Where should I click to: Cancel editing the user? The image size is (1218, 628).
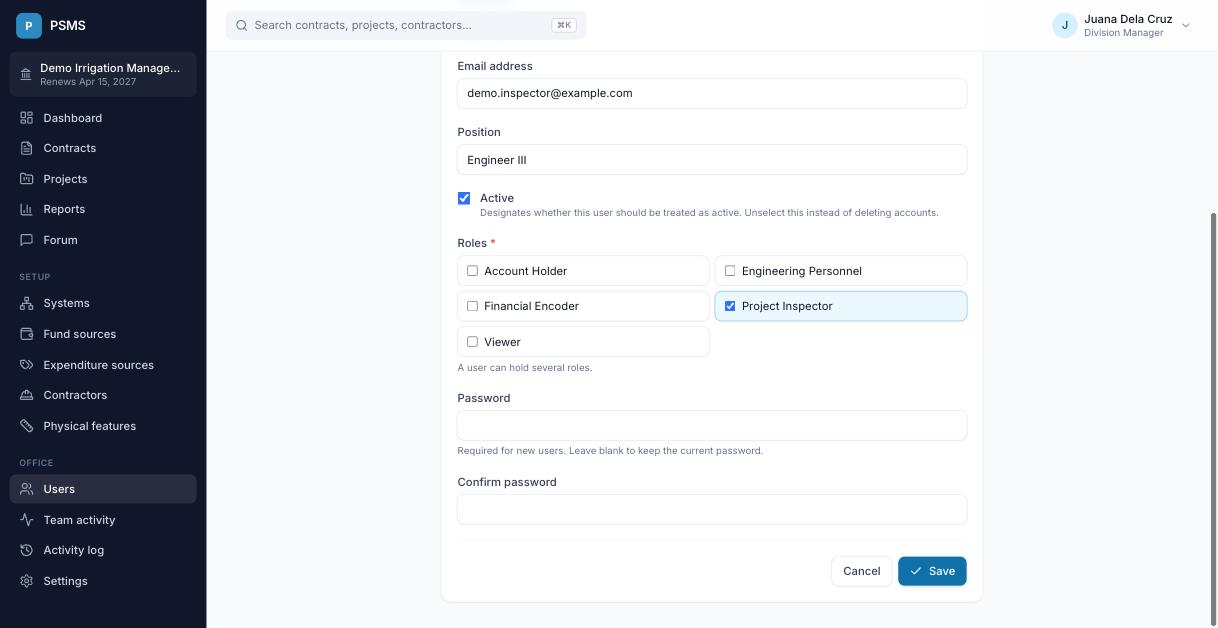pos(861,571)
